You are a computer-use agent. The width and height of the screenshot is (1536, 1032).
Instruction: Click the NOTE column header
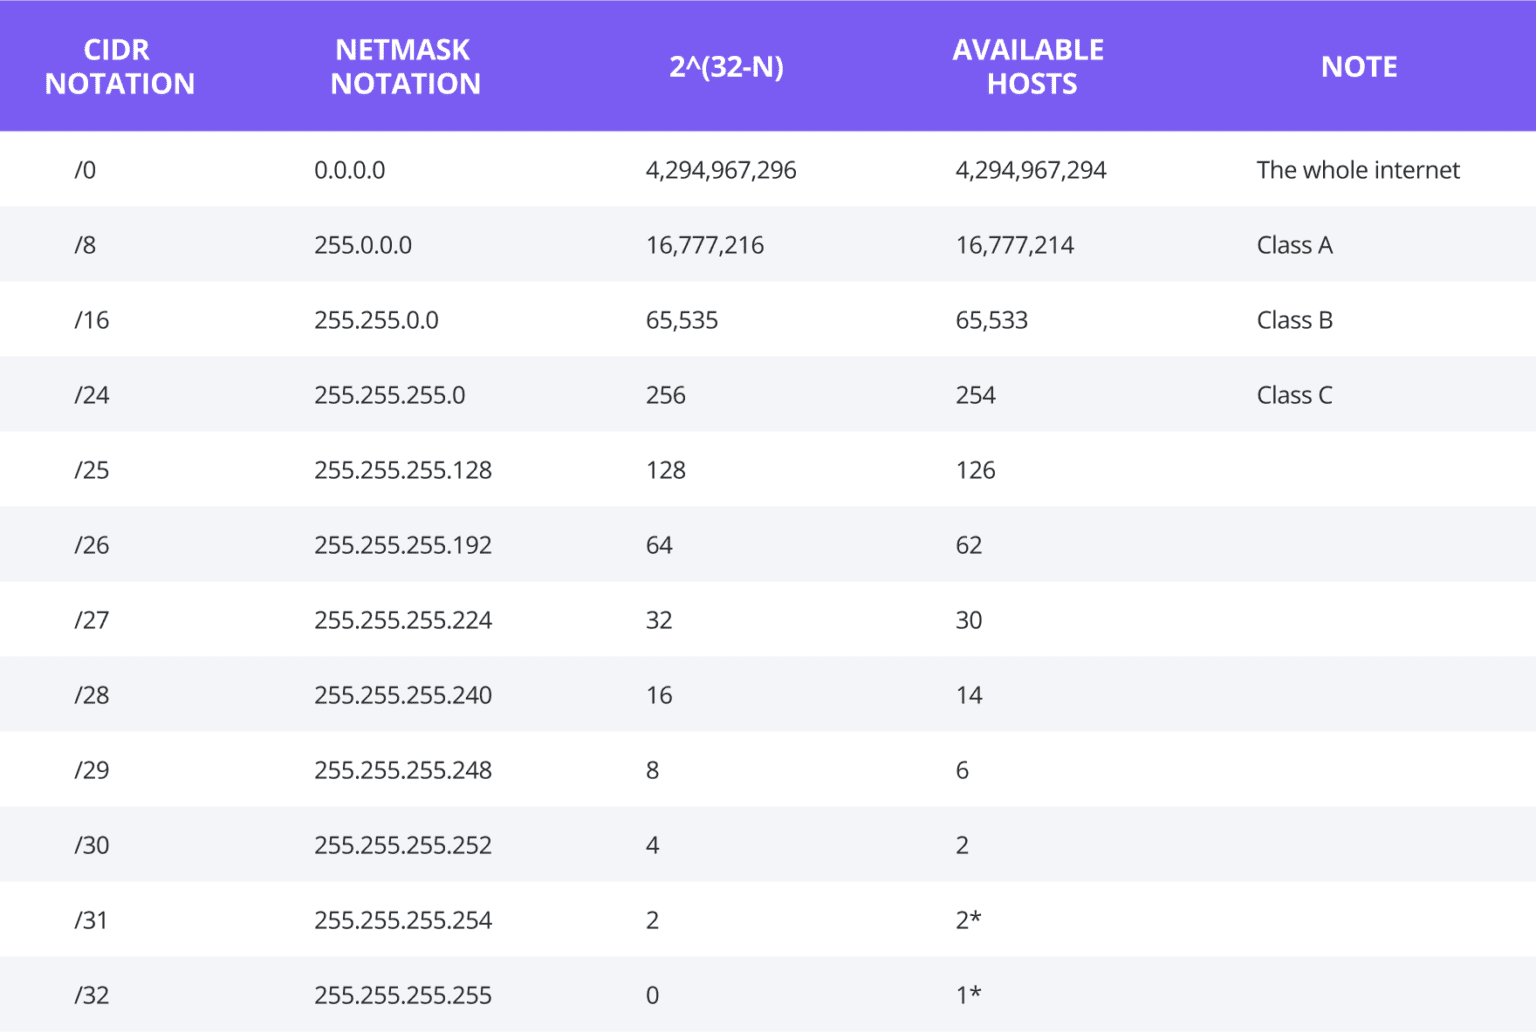(x=1359, y=66)
